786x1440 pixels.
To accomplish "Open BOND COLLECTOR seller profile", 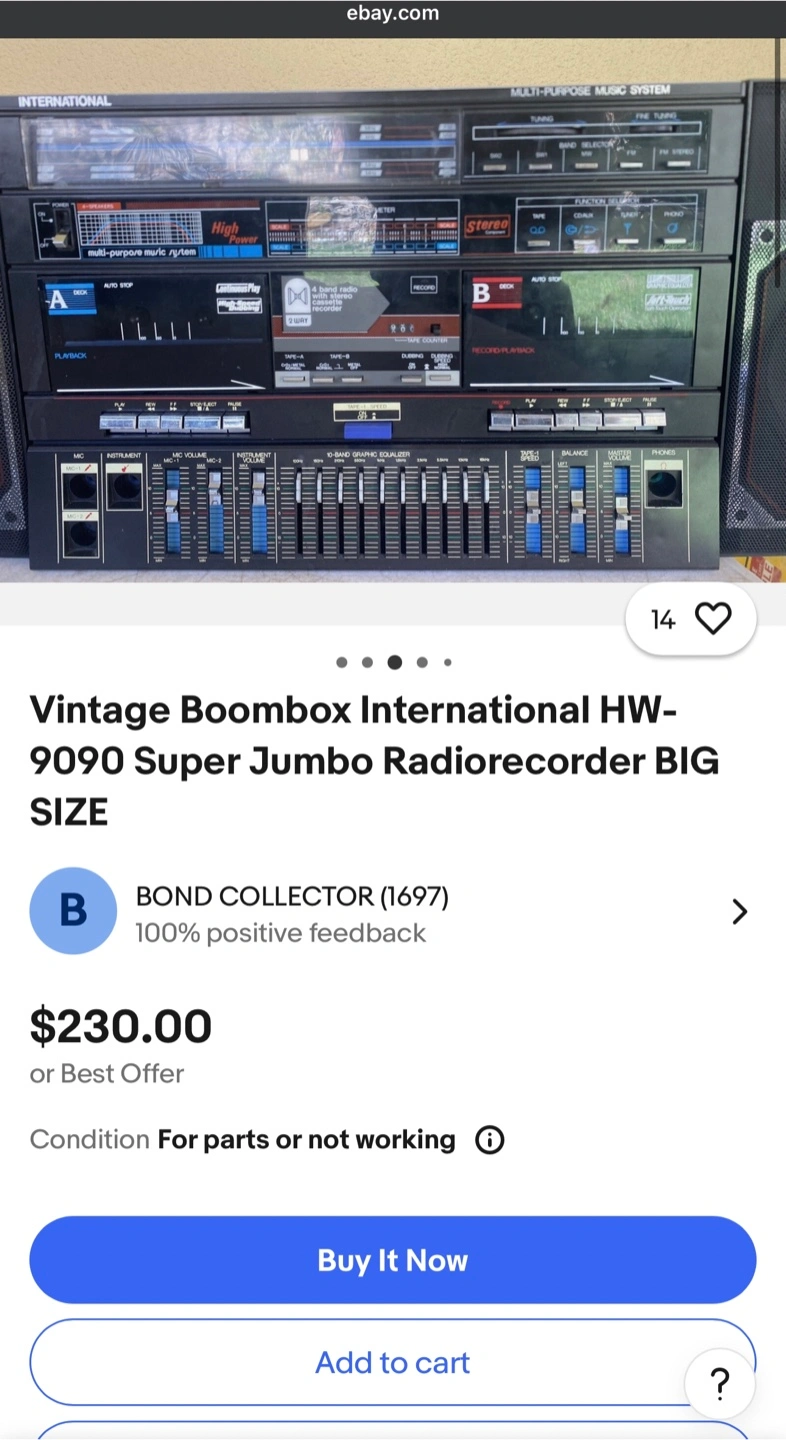I will pos(292,897).
